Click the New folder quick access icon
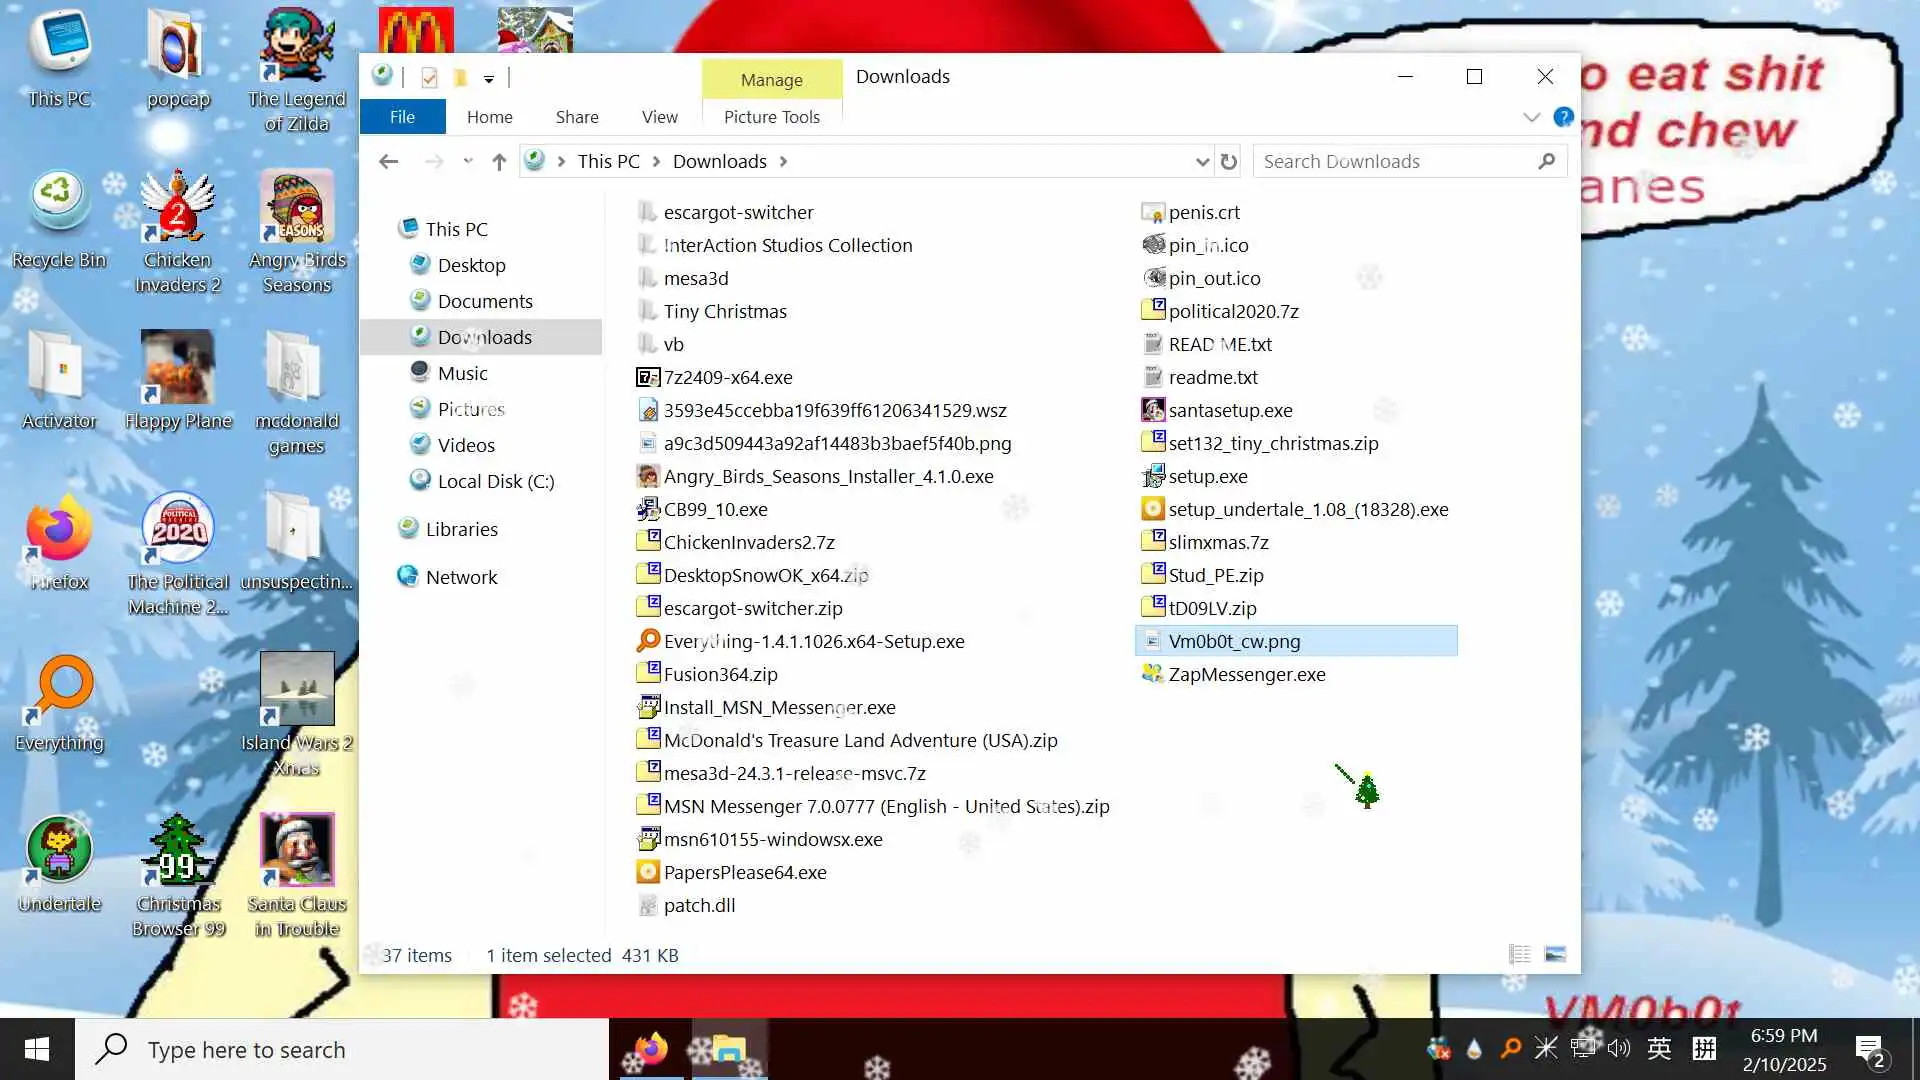 pos(460,77)
